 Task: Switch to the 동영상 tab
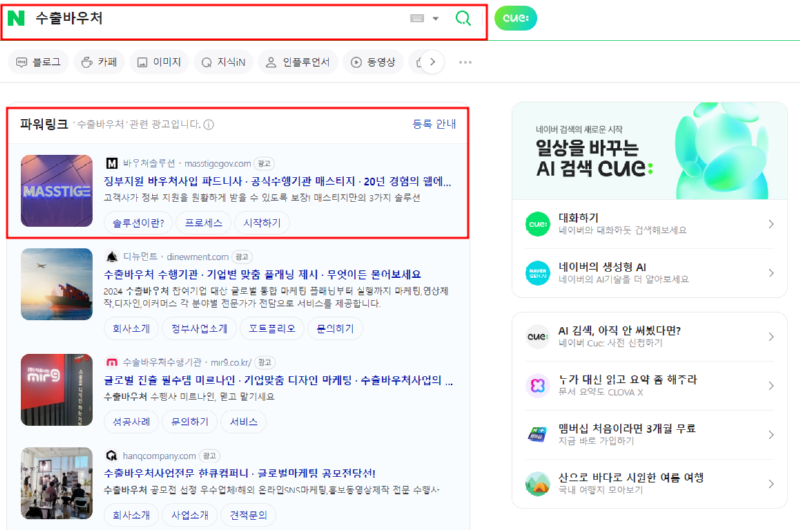click(x=373, y=62)
